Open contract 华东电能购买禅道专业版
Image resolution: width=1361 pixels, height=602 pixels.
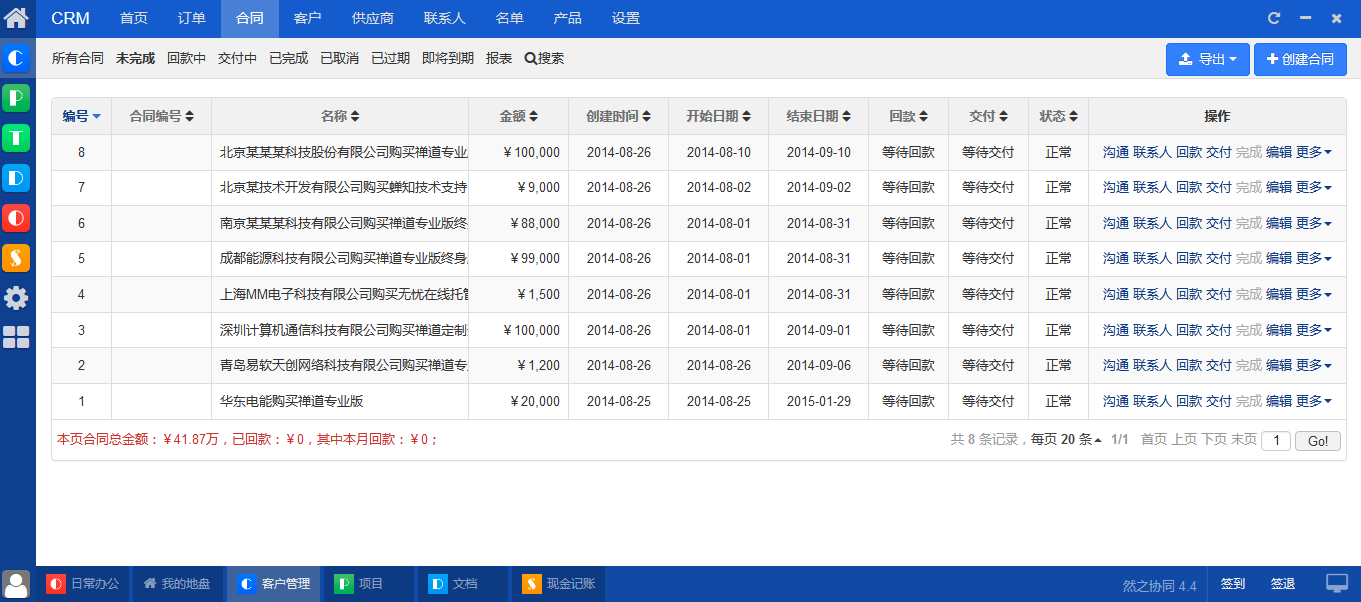pyautogui.click(x=291, y=401)
